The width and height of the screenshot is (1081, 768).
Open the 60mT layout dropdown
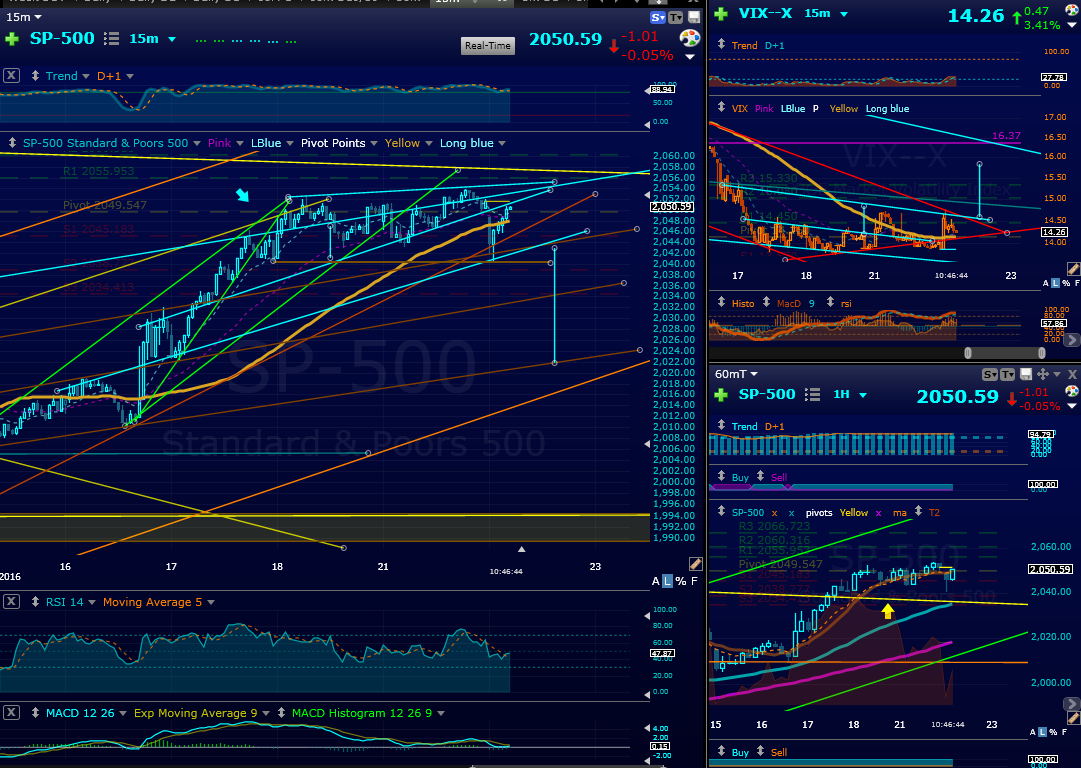coord(754,374)
